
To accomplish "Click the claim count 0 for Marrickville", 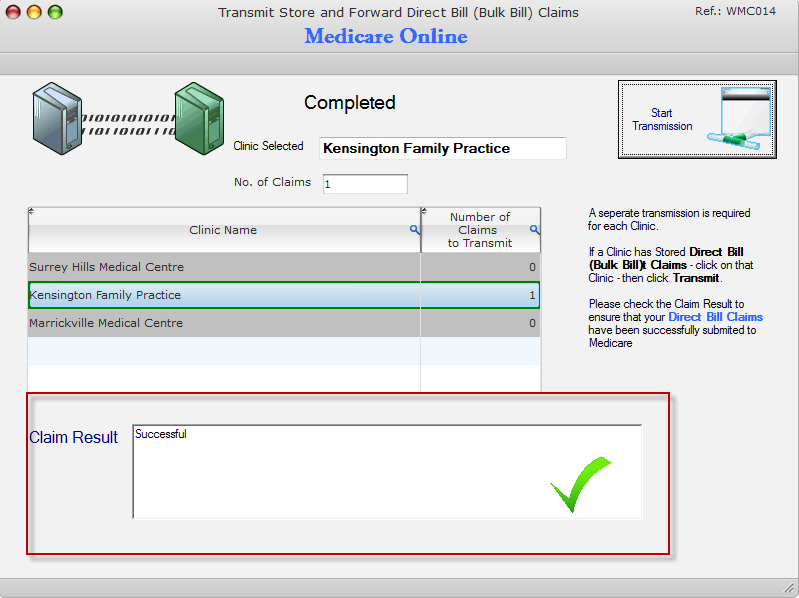I will point(532,323).
